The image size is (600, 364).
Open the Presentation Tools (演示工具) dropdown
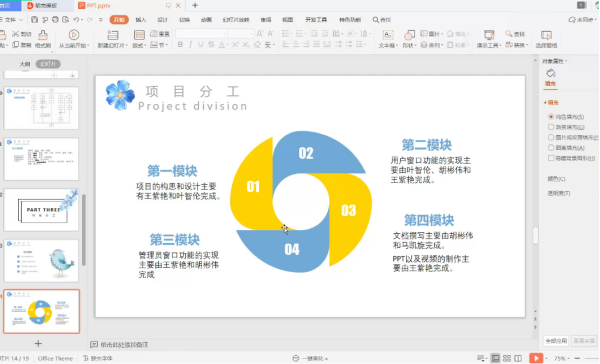[489, 46]
